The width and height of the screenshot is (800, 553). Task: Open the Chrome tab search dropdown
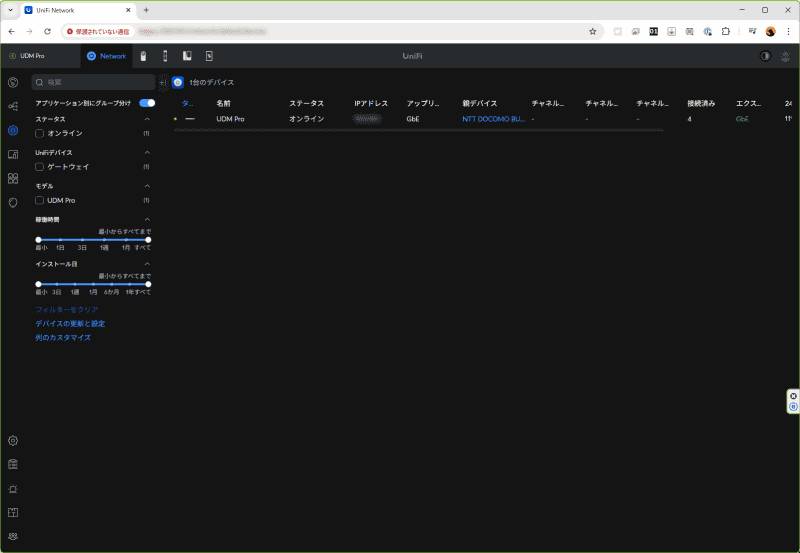(10, 10)
